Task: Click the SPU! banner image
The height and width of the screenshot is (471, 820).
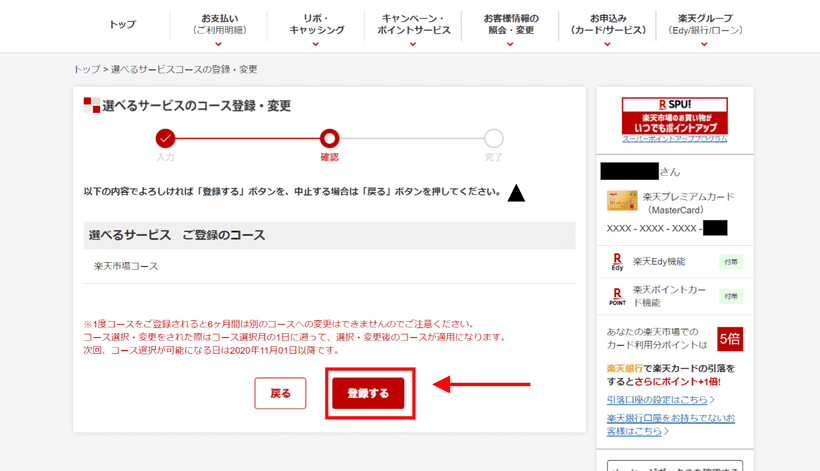Action: click(675, 116)
